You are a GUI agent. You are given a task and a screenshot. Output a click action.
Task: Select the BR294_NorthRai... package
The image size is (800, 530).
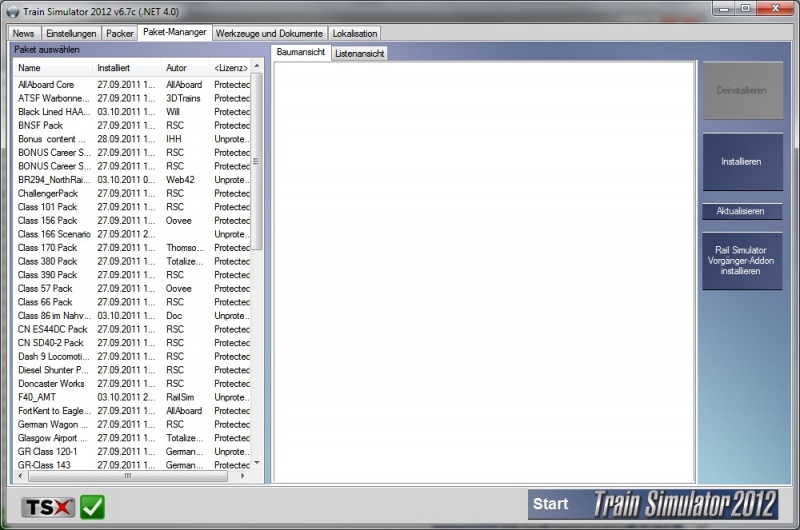133,180
